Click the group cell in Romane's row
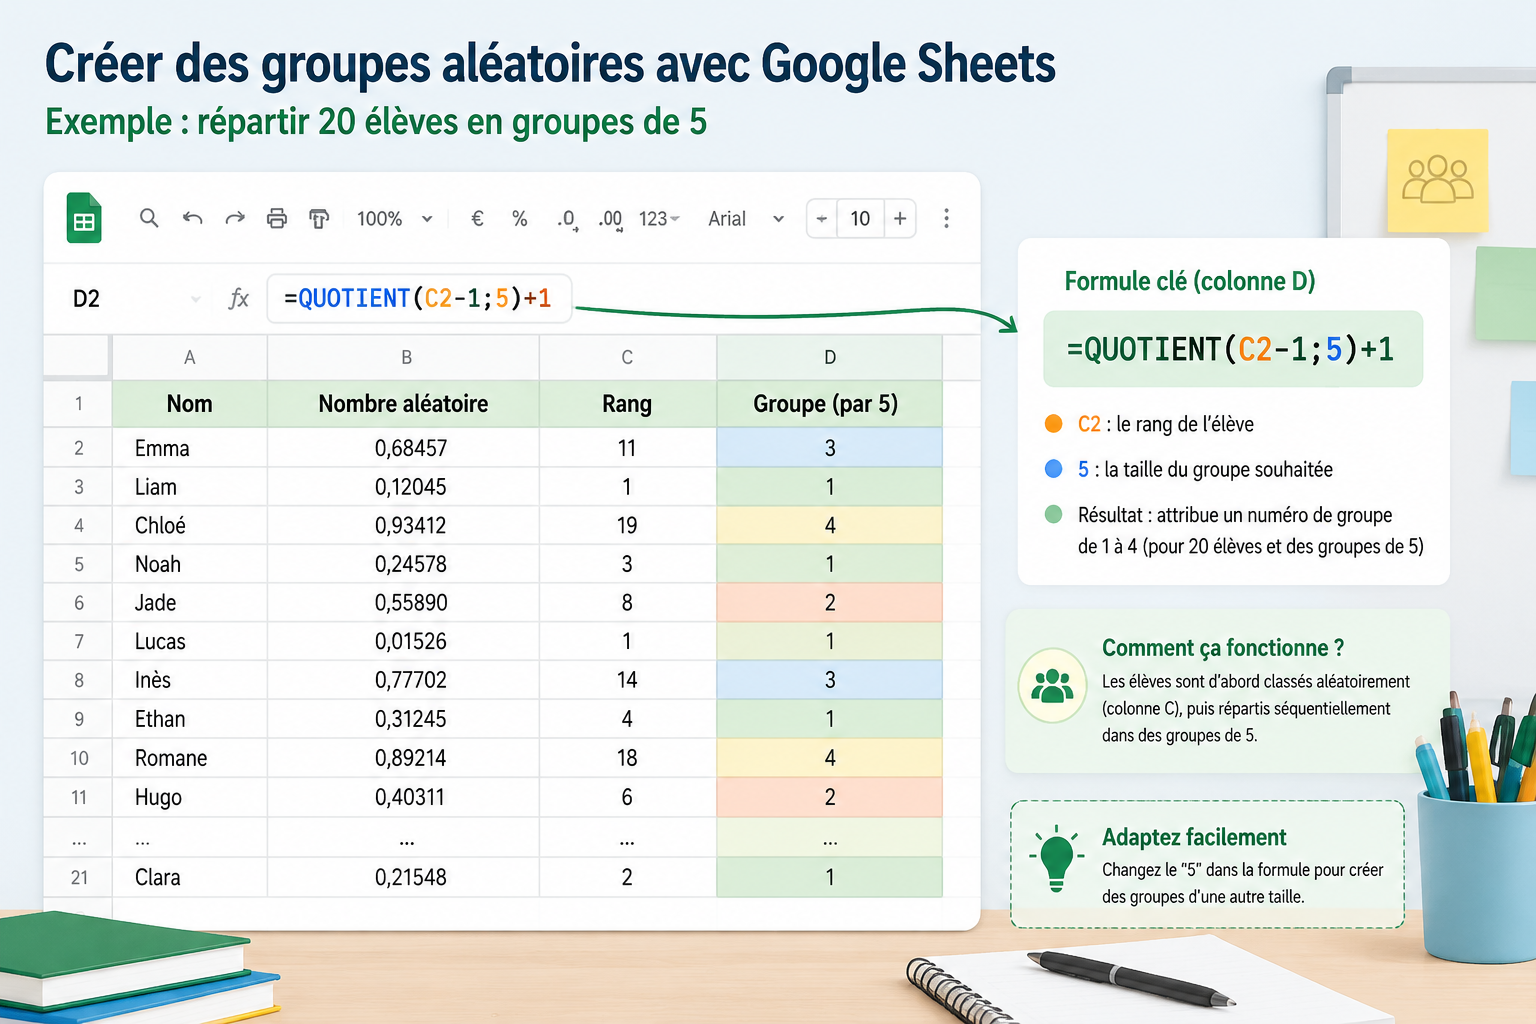 pyautogui.click(x=830, y=758)
